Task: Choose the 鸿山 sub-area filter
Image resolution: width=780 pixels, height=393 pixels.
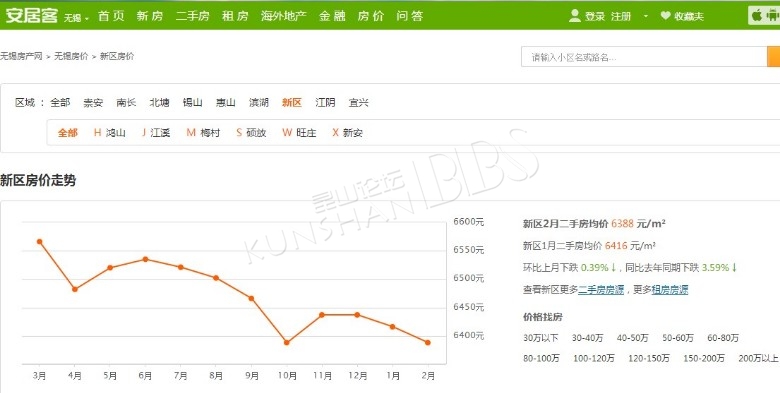Action: click(109, 133)
